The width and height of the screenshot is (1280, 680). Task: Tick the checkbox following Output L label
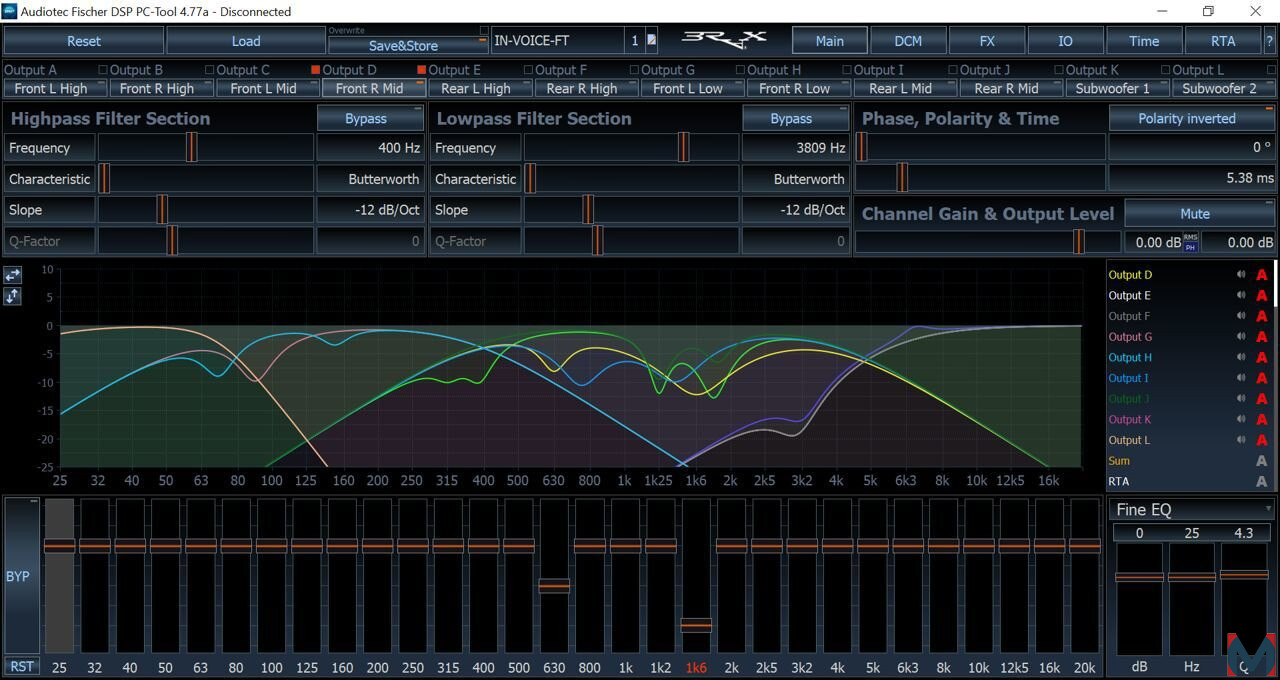[1270, 70]
